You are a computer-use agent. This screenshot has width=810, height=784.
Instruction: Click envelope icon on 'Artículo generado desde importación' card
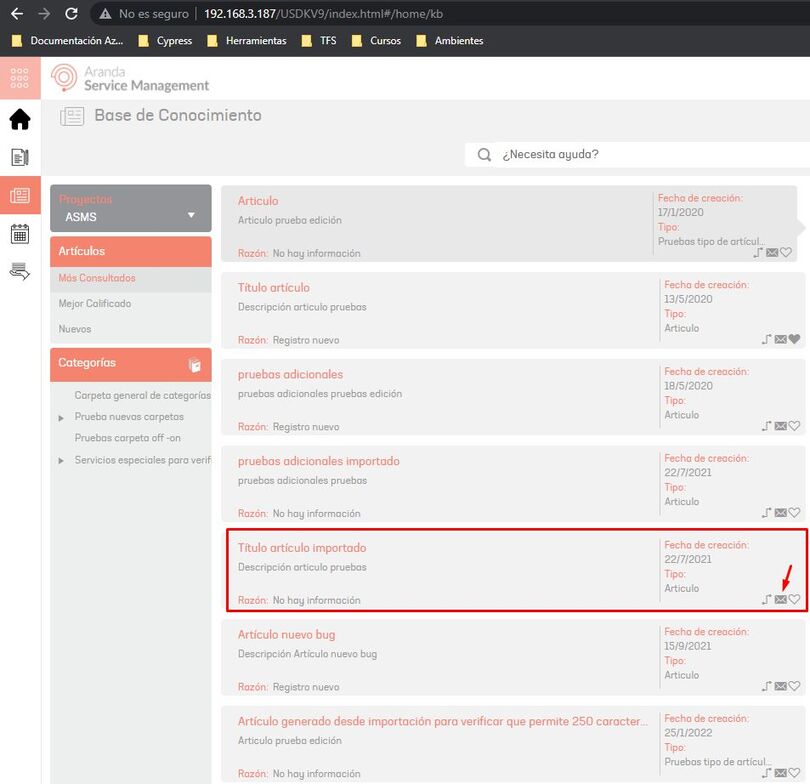click(x=781, y=773)
